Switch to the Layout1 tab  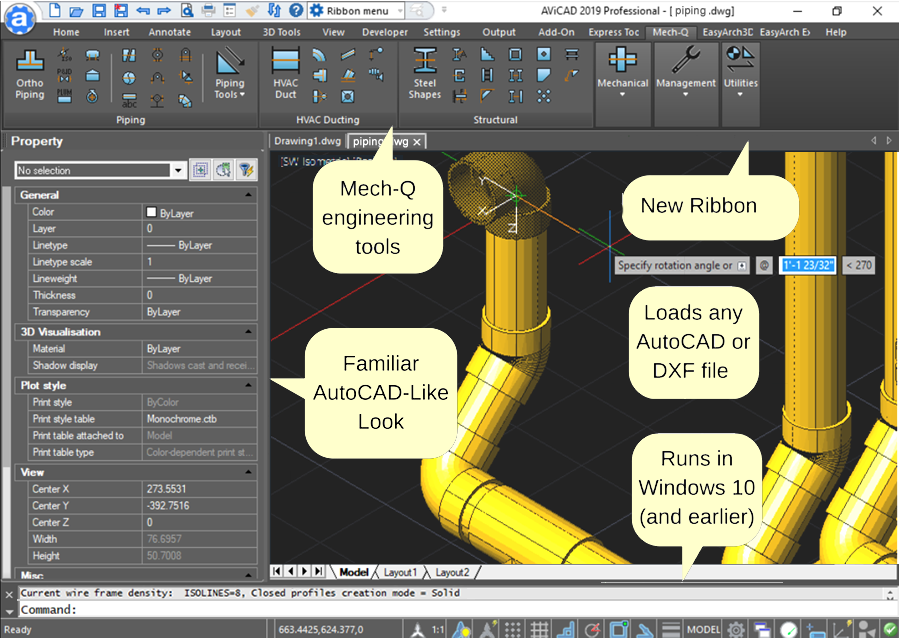[400, 573]
